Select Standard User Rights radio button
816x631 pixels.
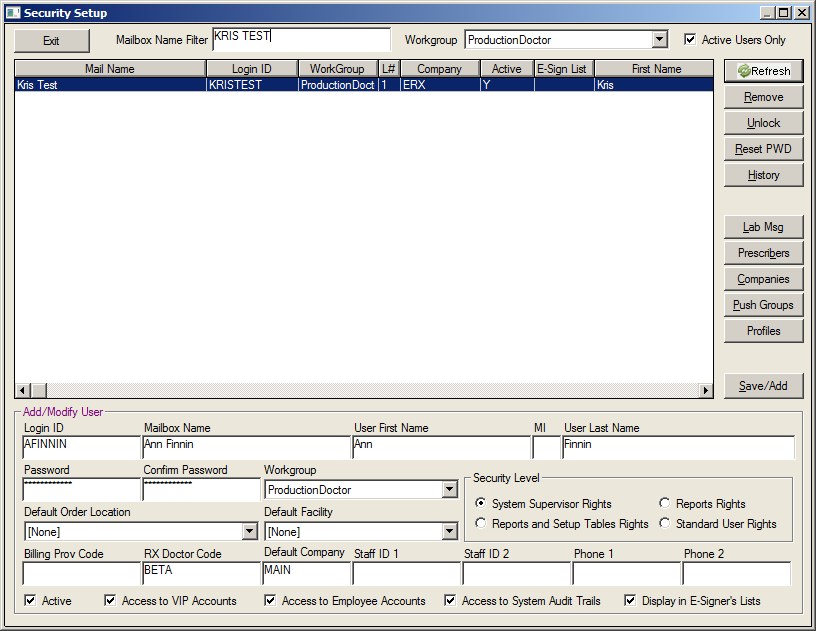tap(665, 524)
